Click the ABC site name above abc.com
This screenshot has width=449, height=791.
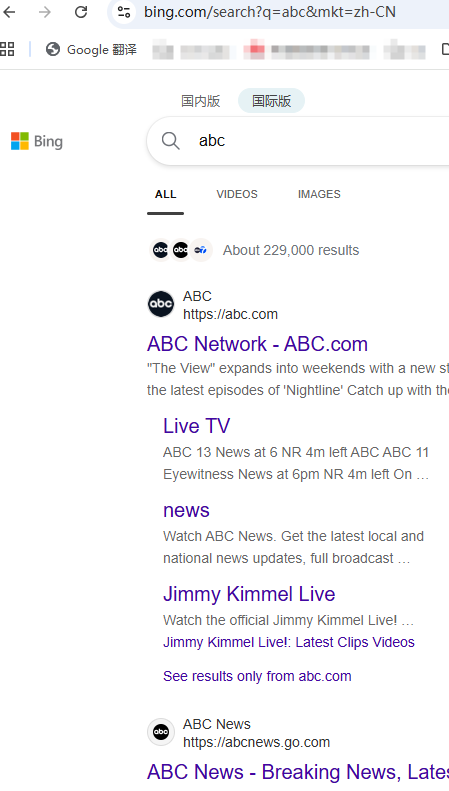pyautogui.click(x=197, y=296)
